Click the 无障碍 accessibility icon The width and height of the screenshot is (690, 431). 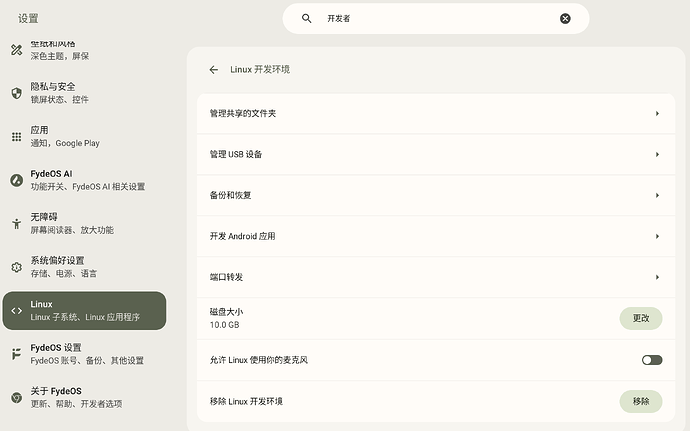(17, 224)
